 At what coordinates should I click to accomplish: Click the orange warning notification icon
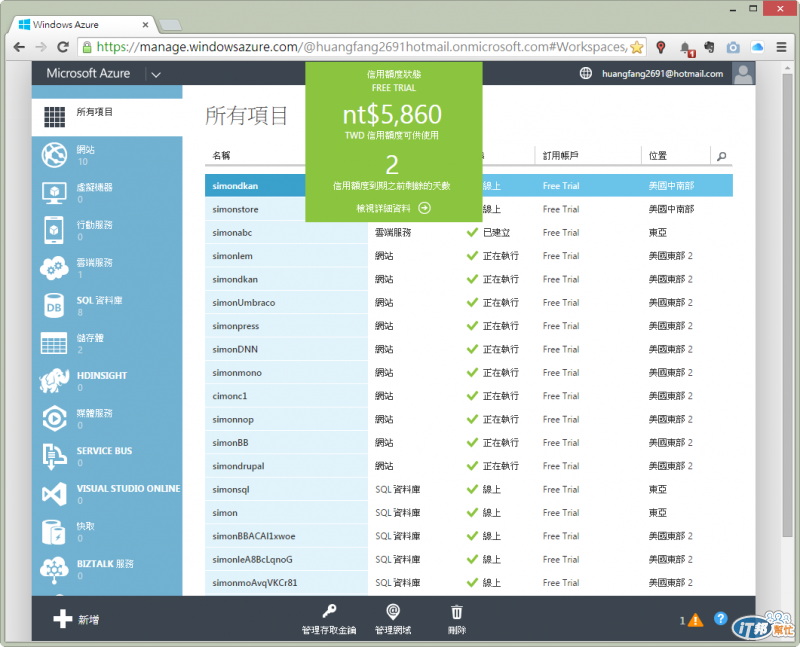pyautogui.click(x=695, y=620)
